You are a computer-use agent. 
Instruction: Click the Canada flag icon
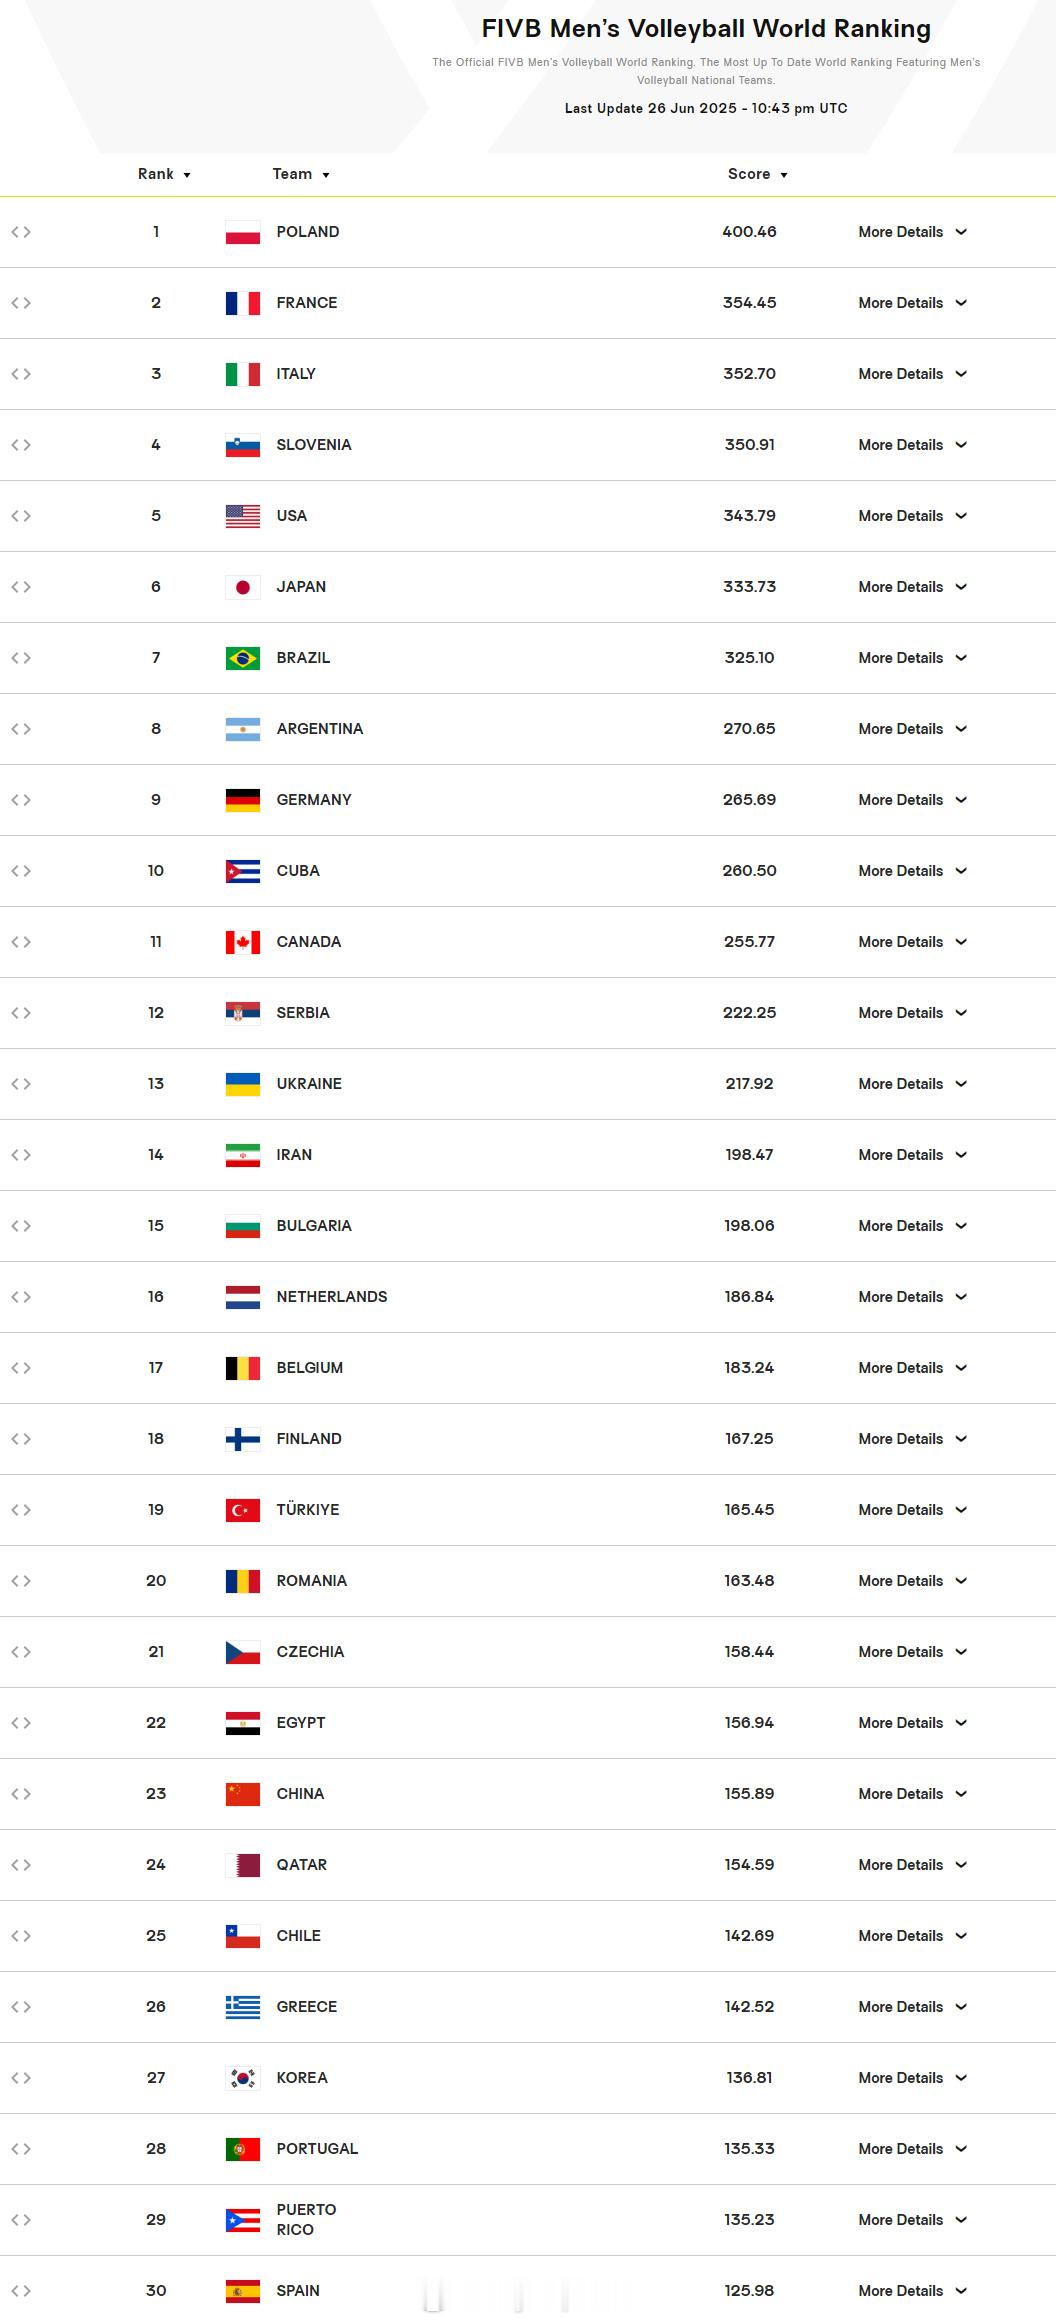pyautogui.click(x=243, y=942)
